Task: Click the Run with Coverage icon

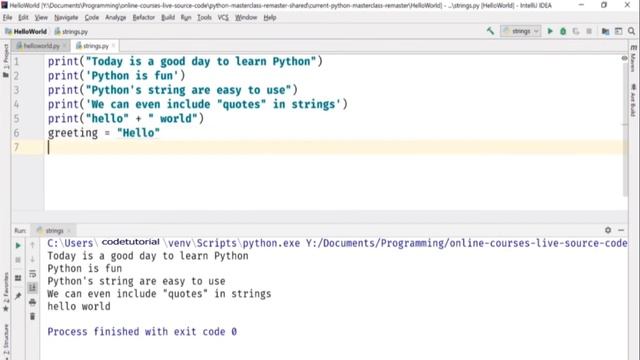Action: click(576, 31)
